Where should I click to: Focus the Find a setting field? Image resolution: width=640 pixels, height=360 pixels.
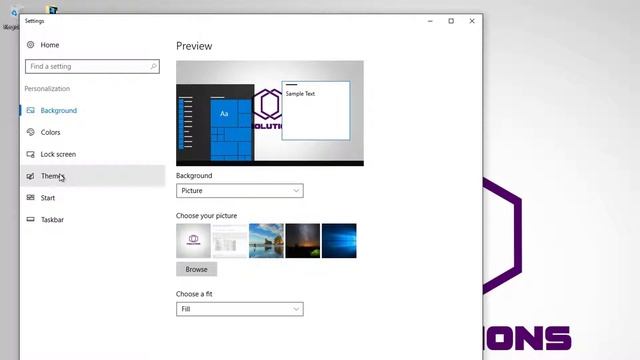[x=92, y=67]
